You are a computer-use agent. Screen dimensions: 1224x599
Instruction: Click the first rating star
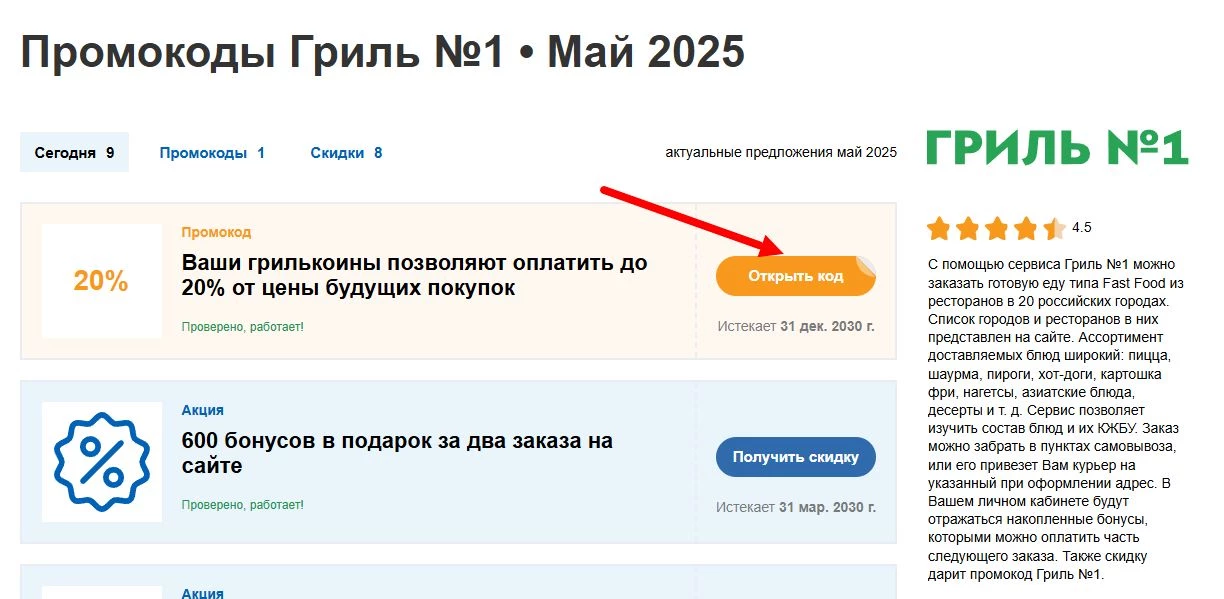click(x=938, y=228)
